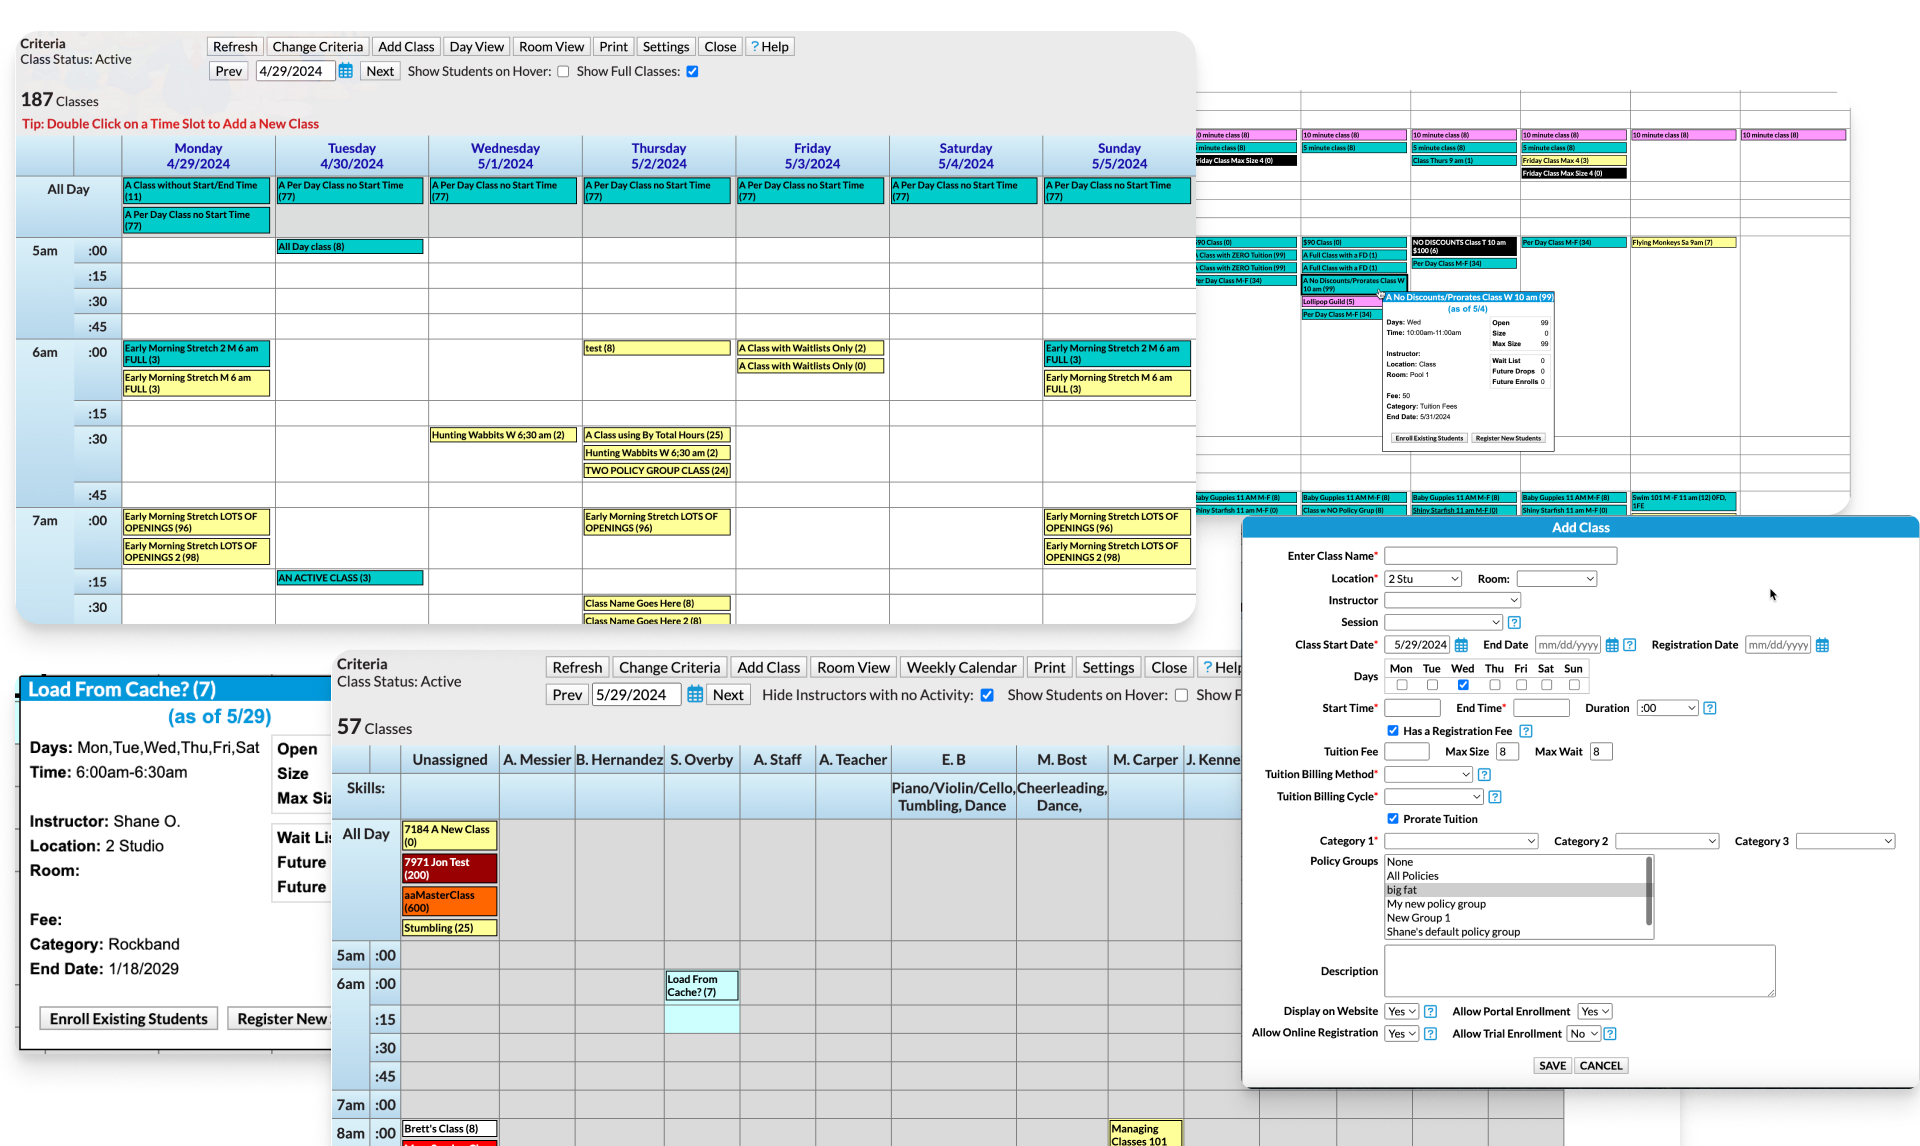1920x1146 pixels.
Task: Switch to Weekly Calendar view
Action: (x=961, y=667)
